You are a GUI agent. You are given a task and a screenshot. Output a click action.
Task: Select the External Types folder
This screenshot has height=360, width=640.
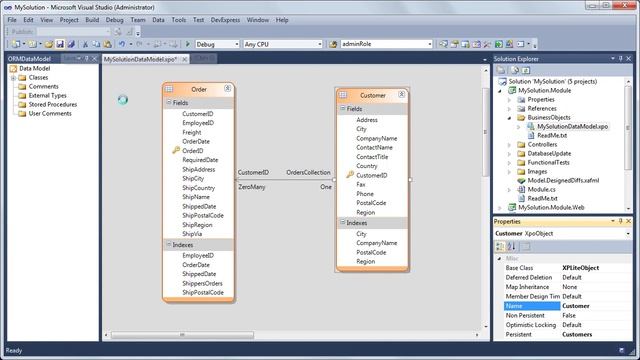coord(47,96)
